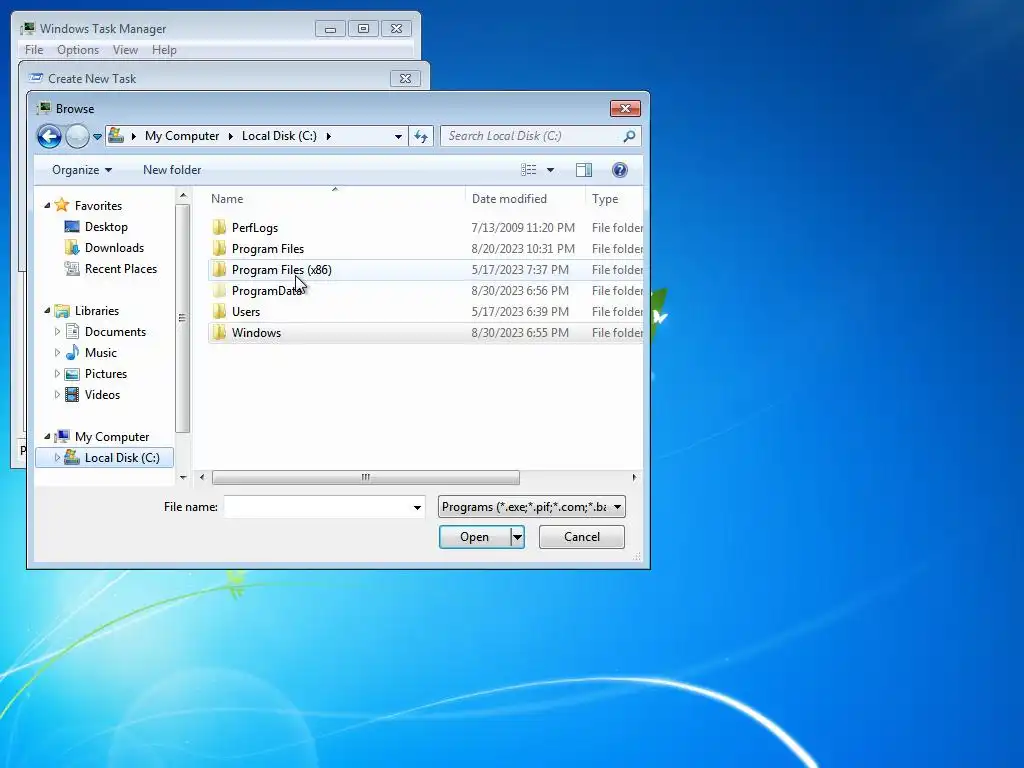Click the Favorites star icon
Viewport: 1024px width, 768px height.
(x=62, y=205)
